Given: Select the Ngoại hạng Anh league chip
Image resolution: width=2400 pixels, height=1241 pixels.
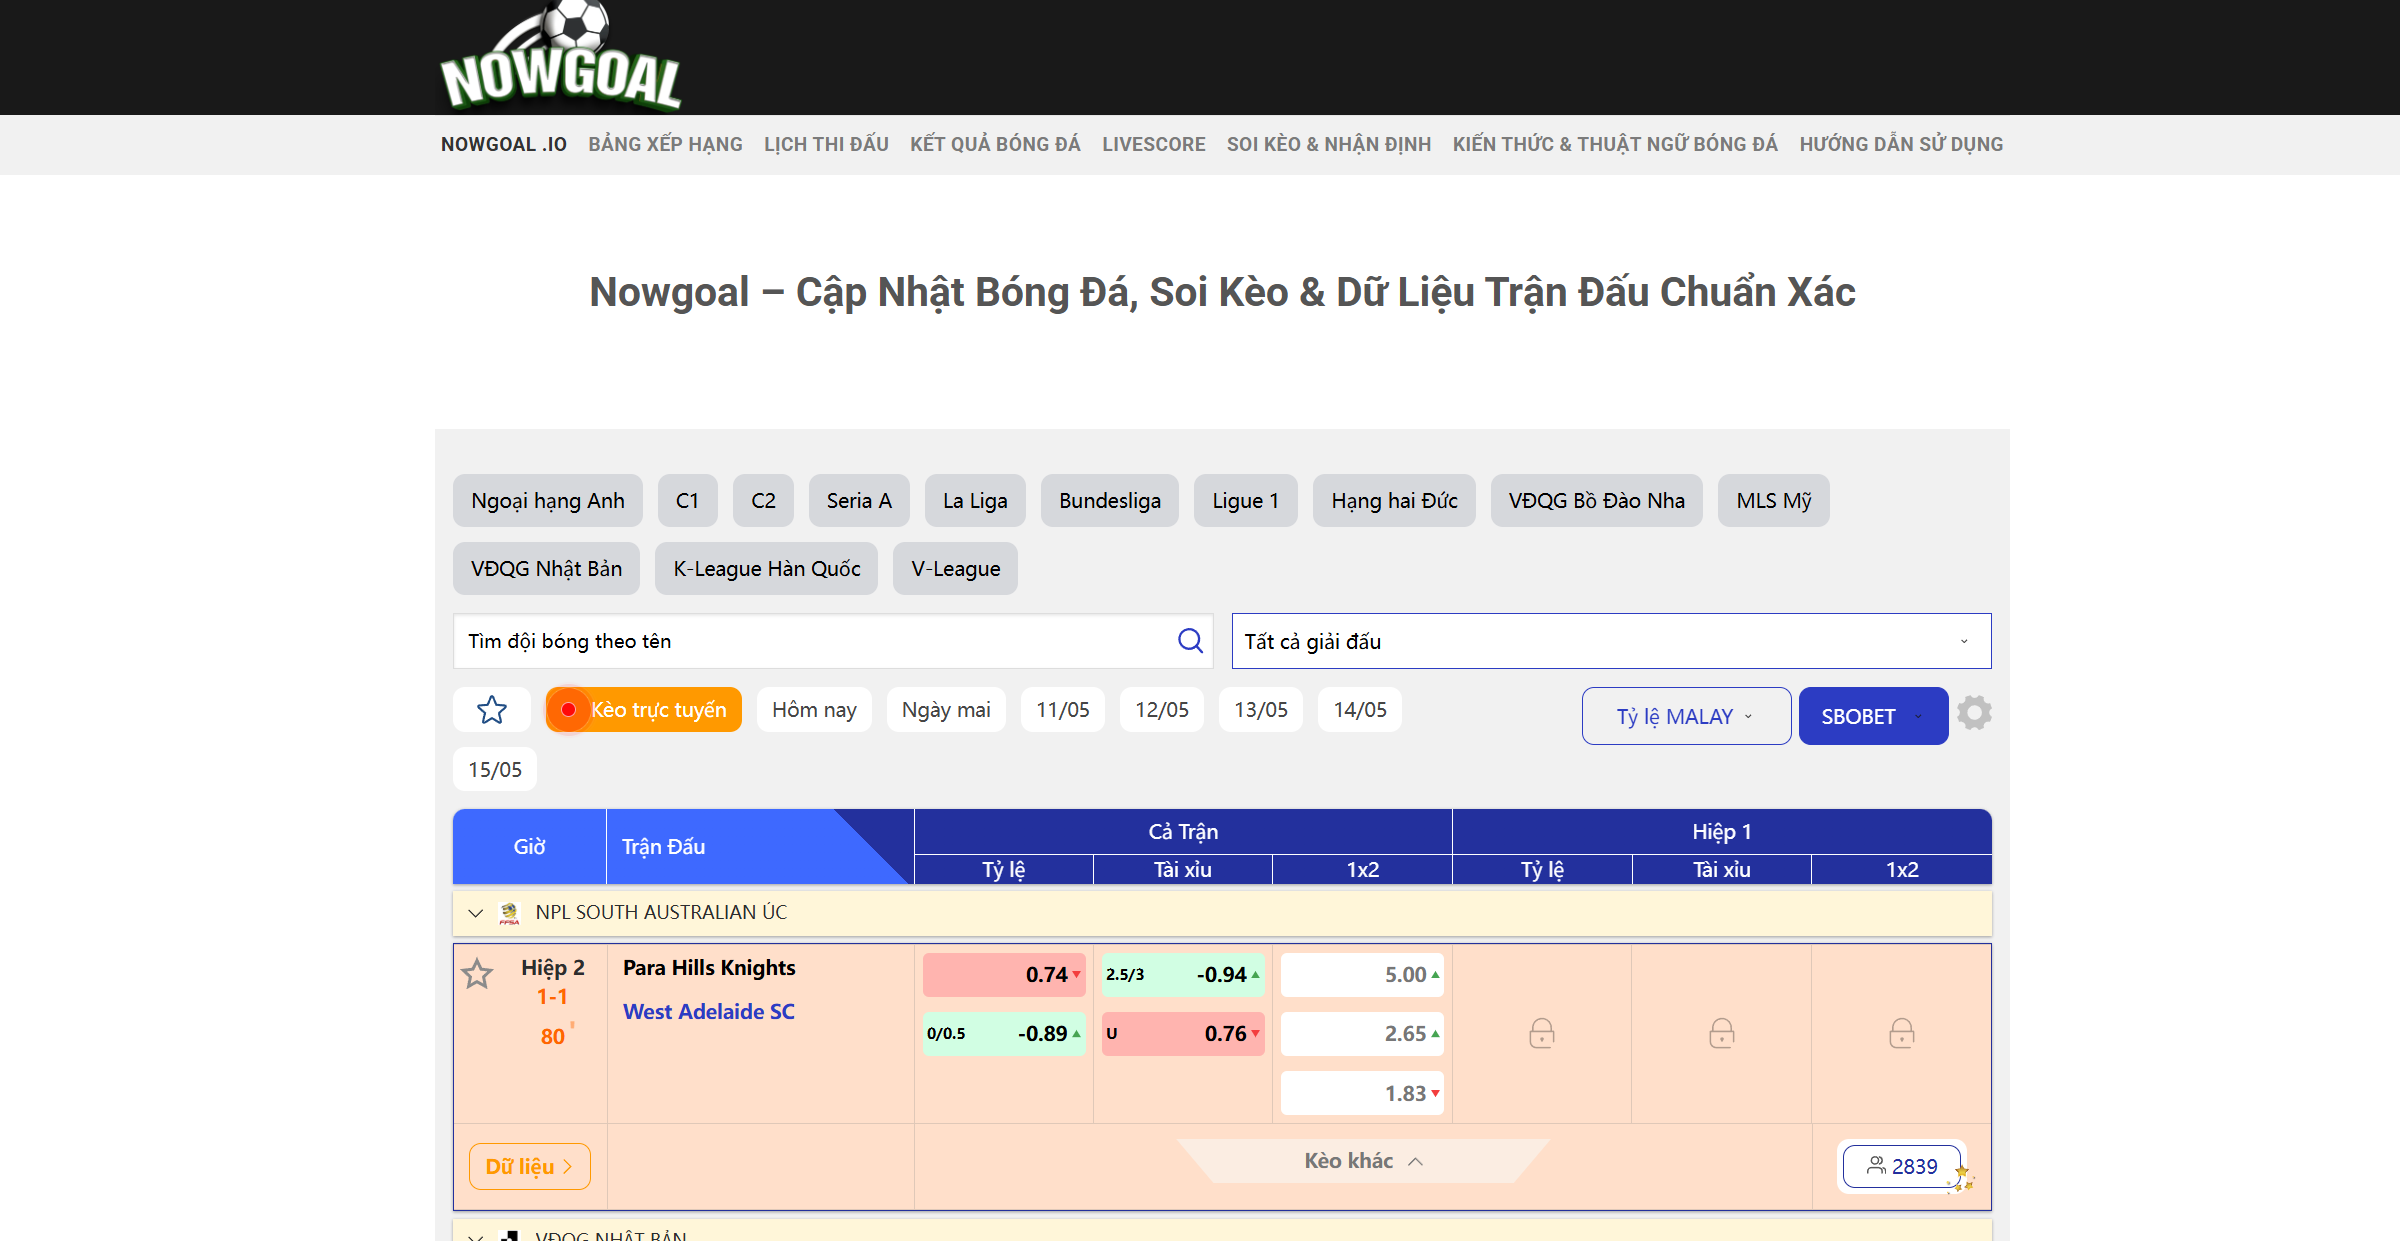Looking at the screenshot, I should (548, 500).
